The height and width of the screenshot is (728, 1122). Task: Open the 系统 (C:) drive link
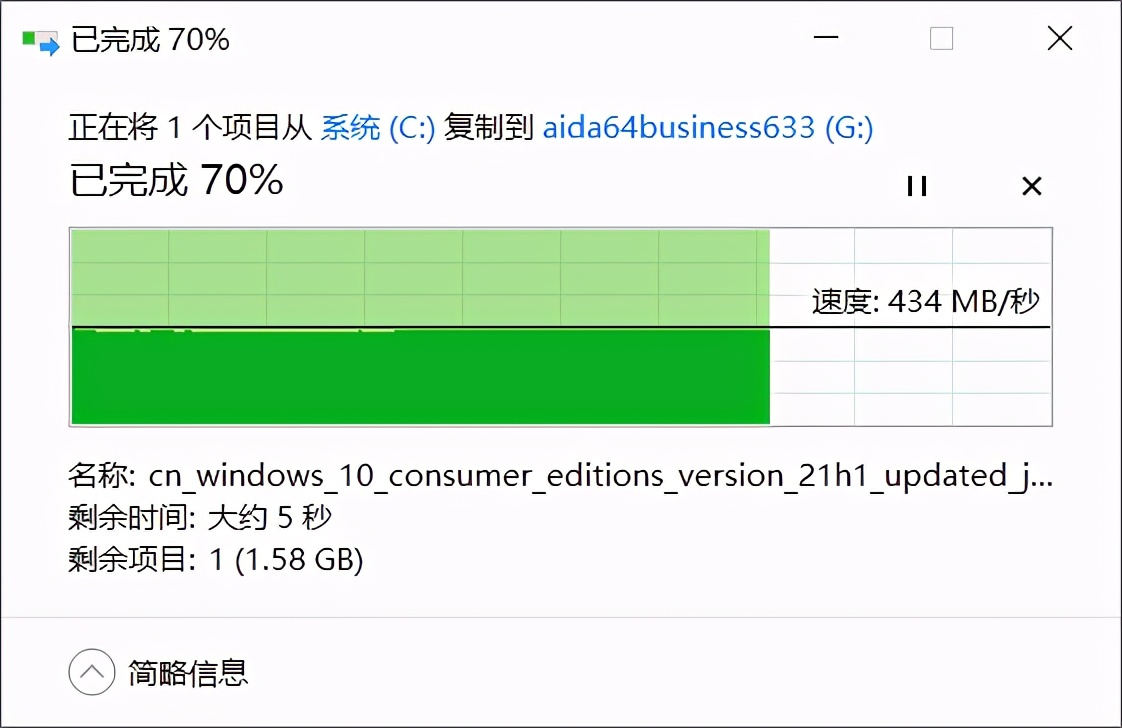[377, 127]
